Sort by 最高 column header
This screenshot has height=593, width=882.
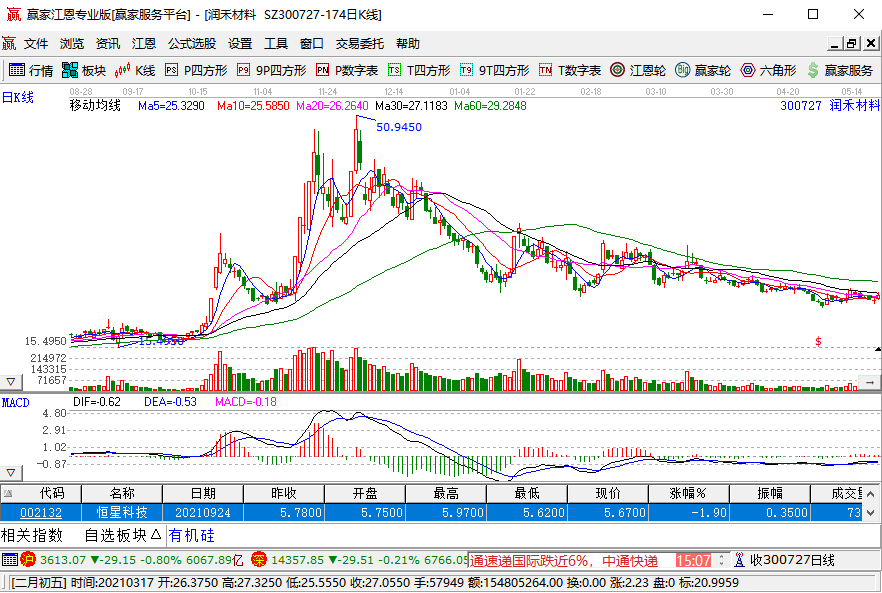click(446, 493)
